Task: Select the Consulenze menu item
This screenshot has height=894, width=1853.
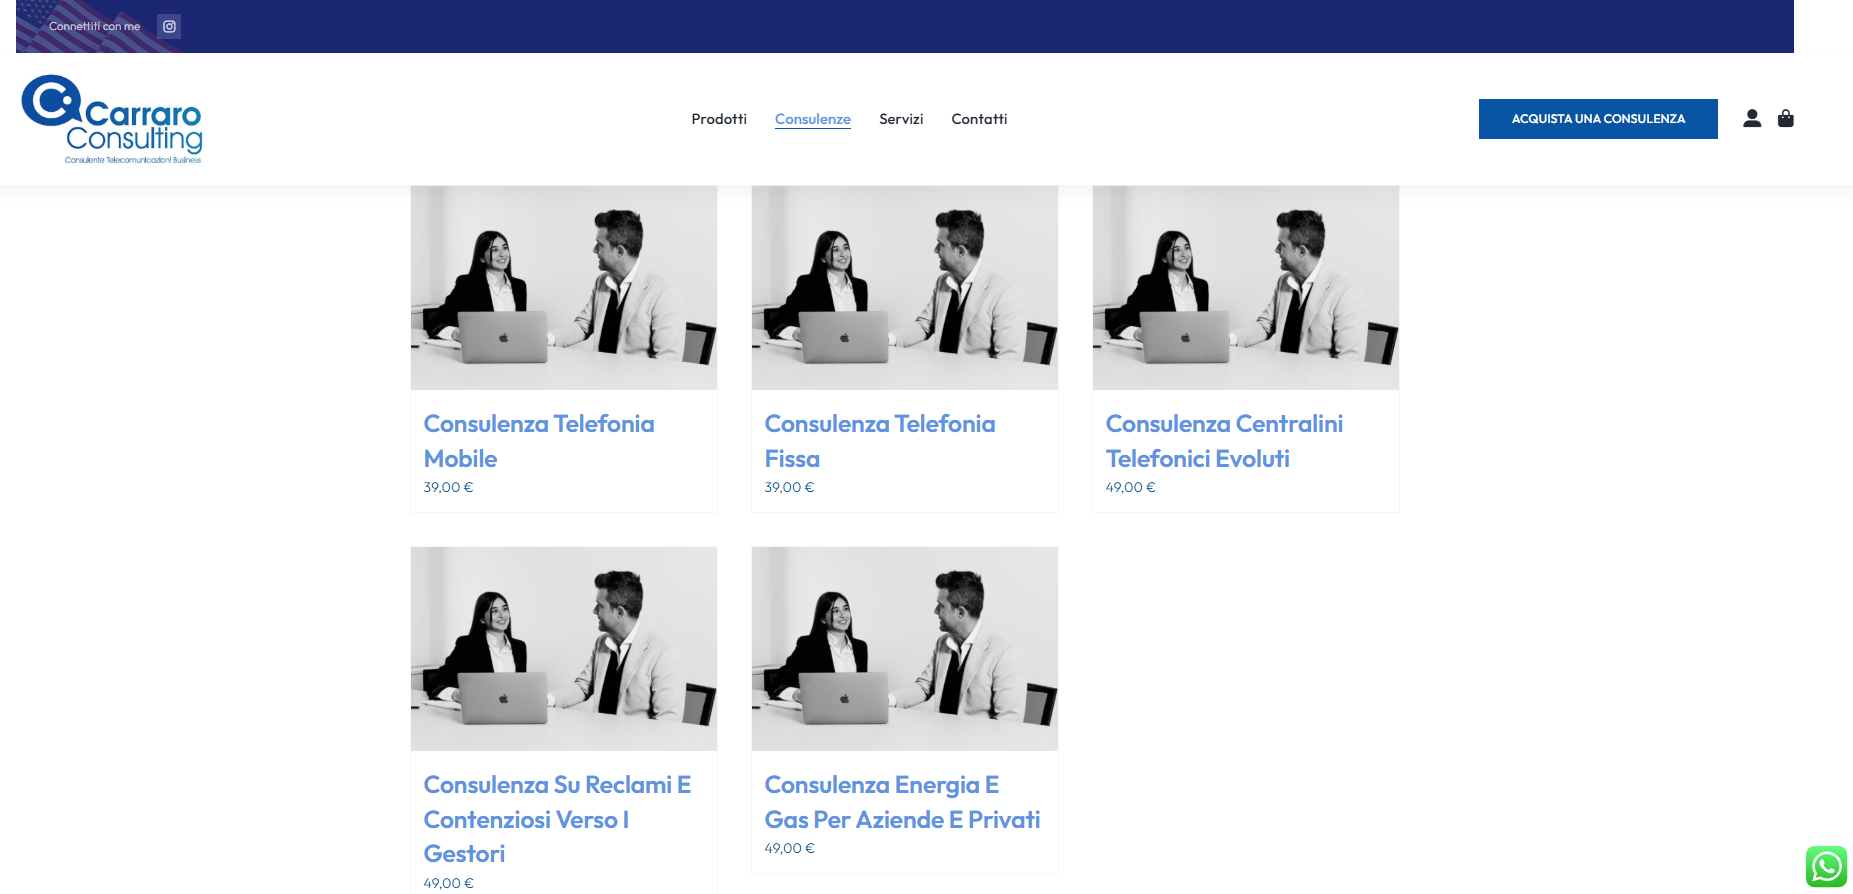Action: (813, 119)
